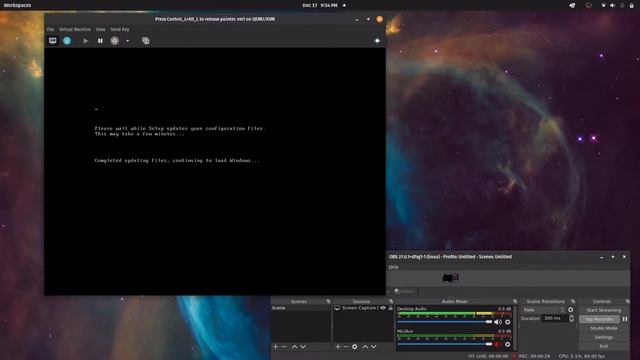Detach the Sources dock panel icon
Viewport: 640px width, 360px height.
point(391,301)
